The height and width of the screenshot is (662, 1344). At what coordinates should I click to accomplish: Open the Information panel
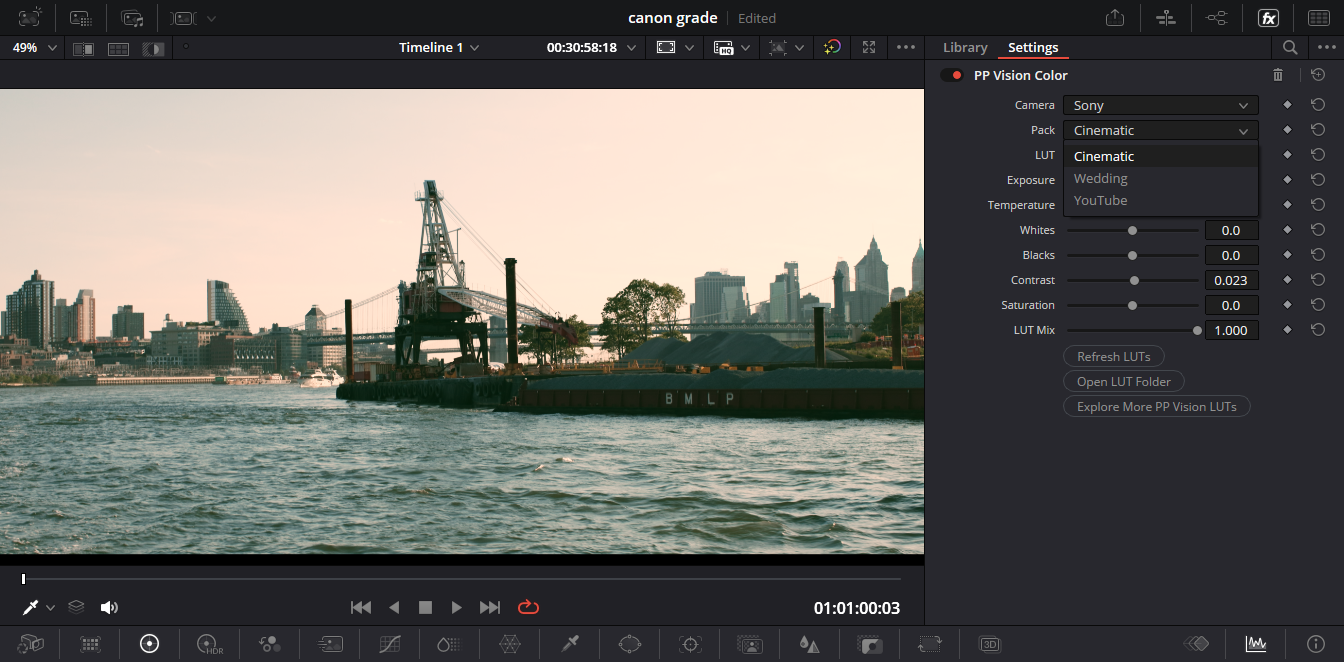click(1316, 644)
